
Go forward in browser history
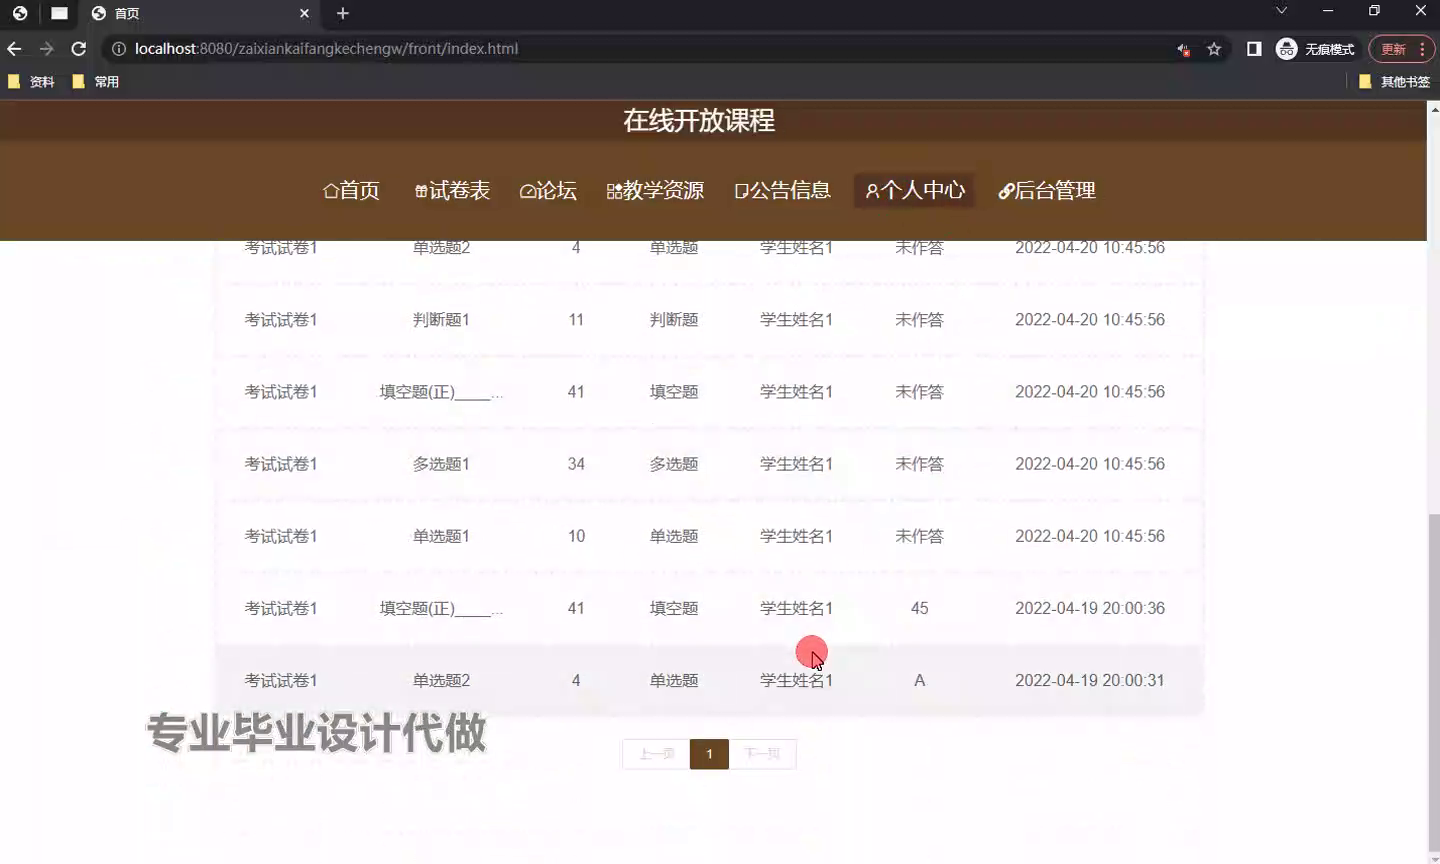pyautogui.click(x=46, y=49)
